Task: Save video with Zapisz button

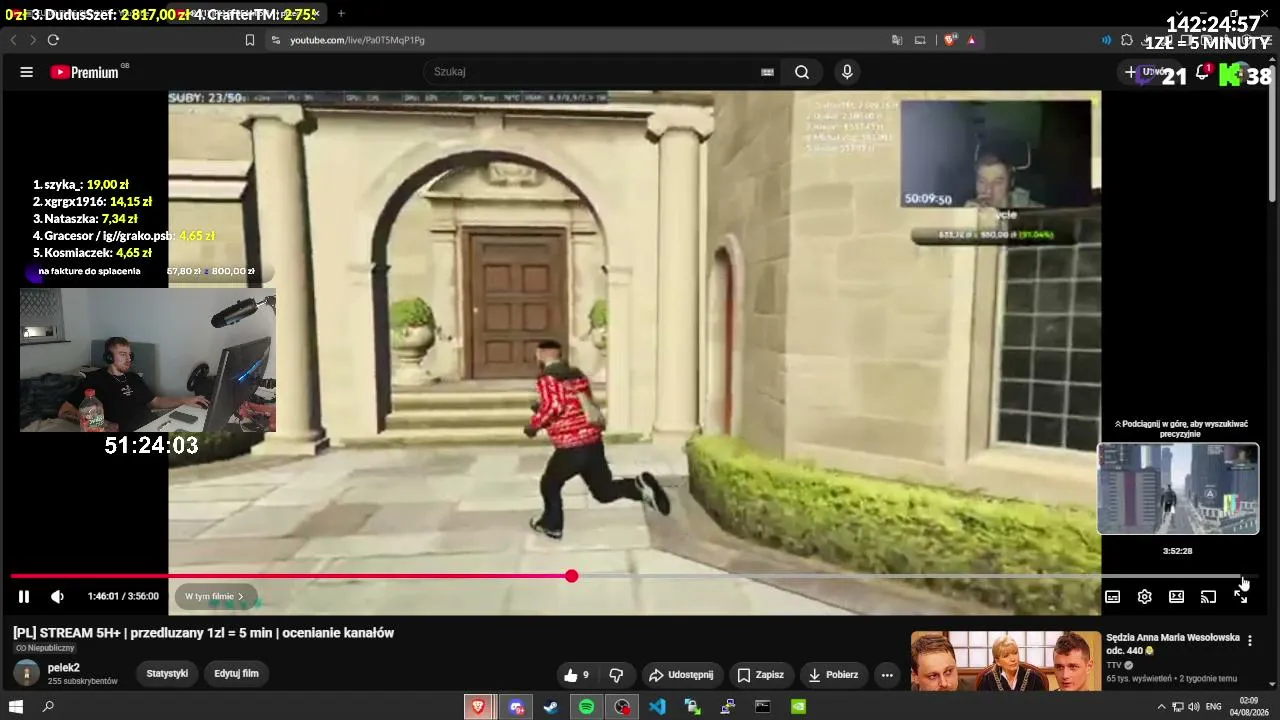Action: [760, 675]
